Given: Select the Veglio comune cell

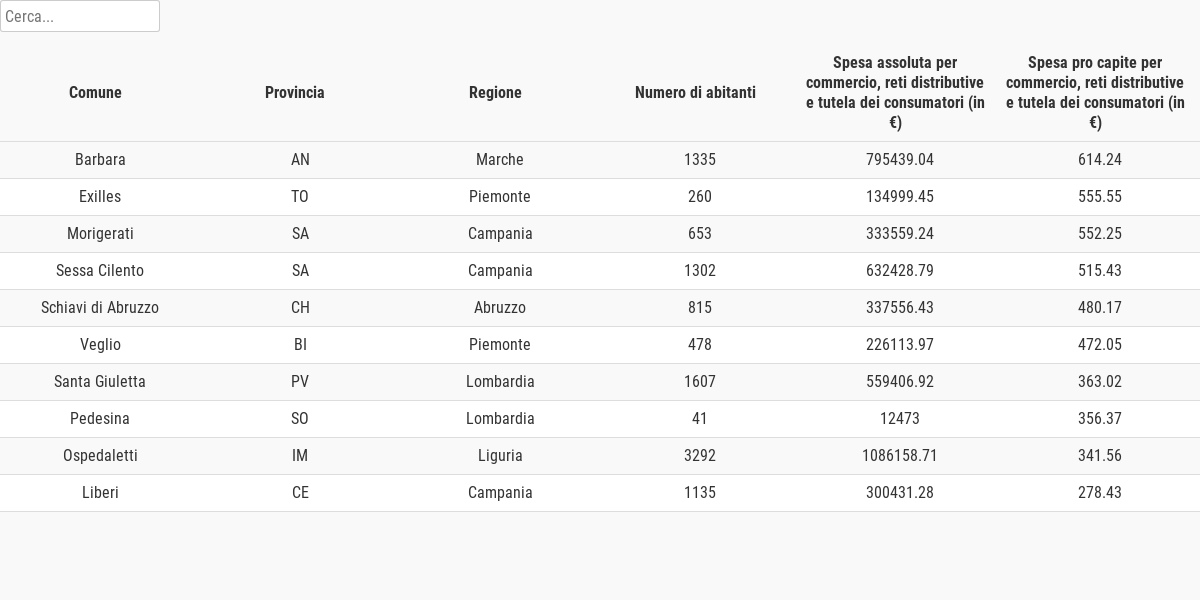Looking at the screenshot, I should pyautogui.click(x=100, y=345).
